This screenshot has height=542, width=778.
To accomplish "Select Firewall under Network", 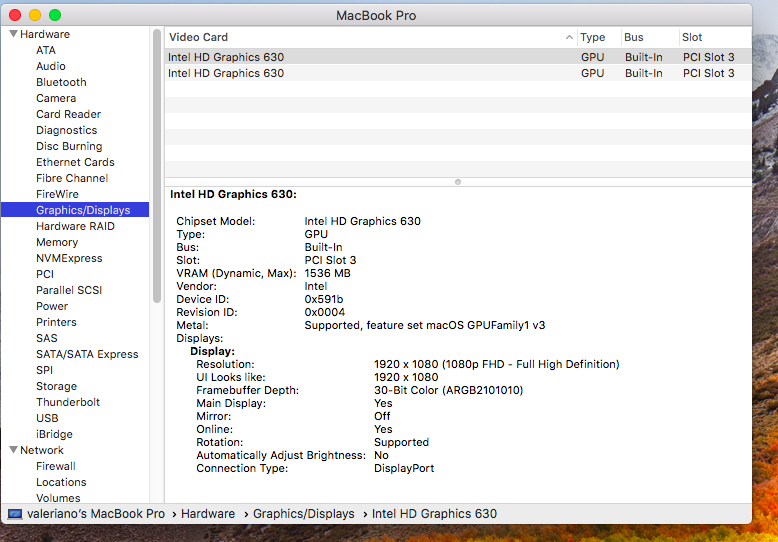I will [56, 466].
